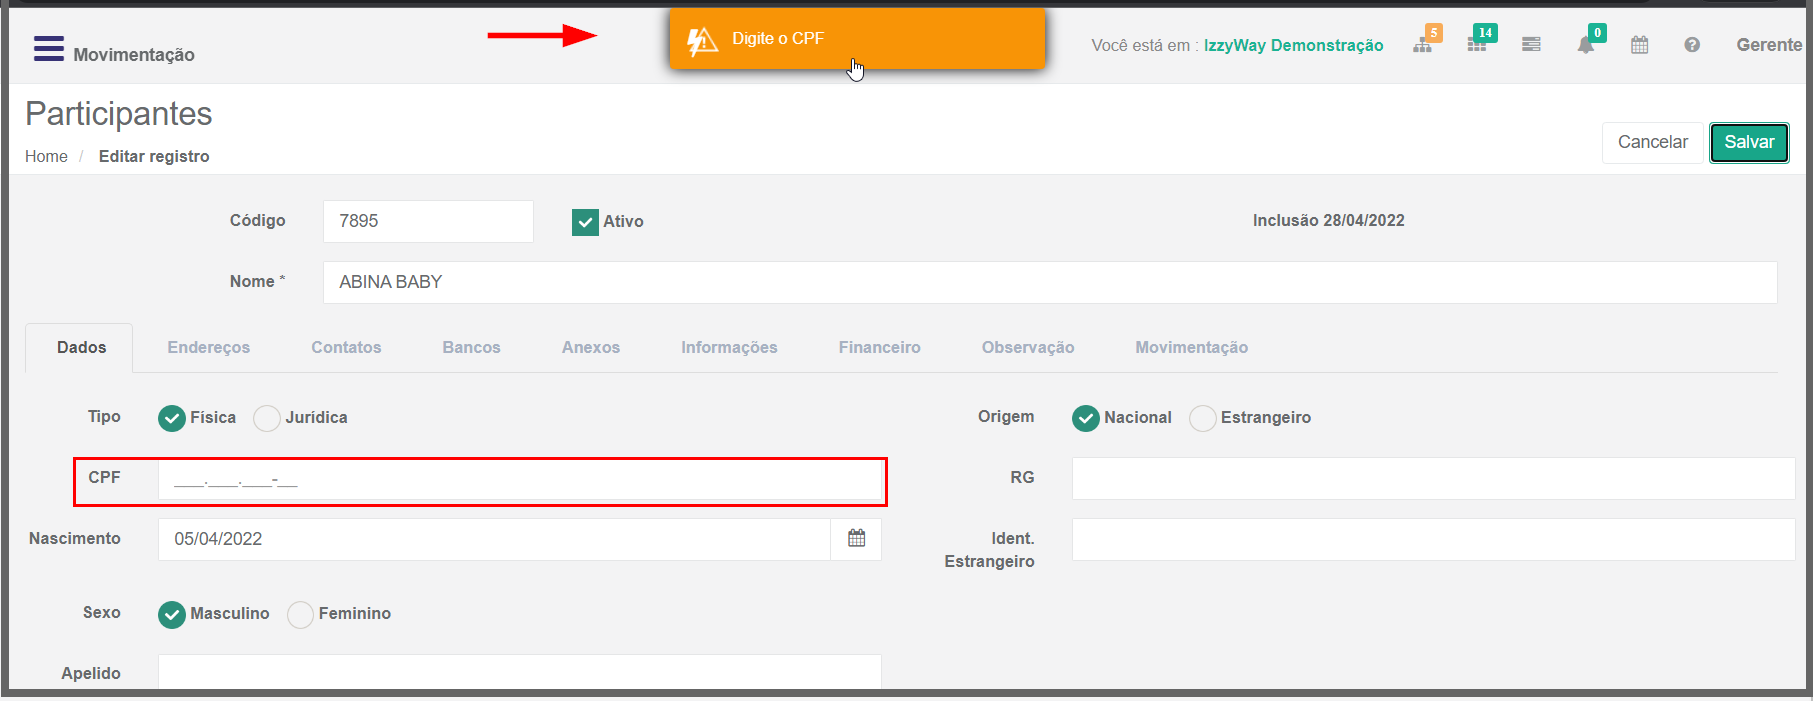Choose Feminino for Sexo
Viewport: 1813px width, 701px height.
point(300,614)
